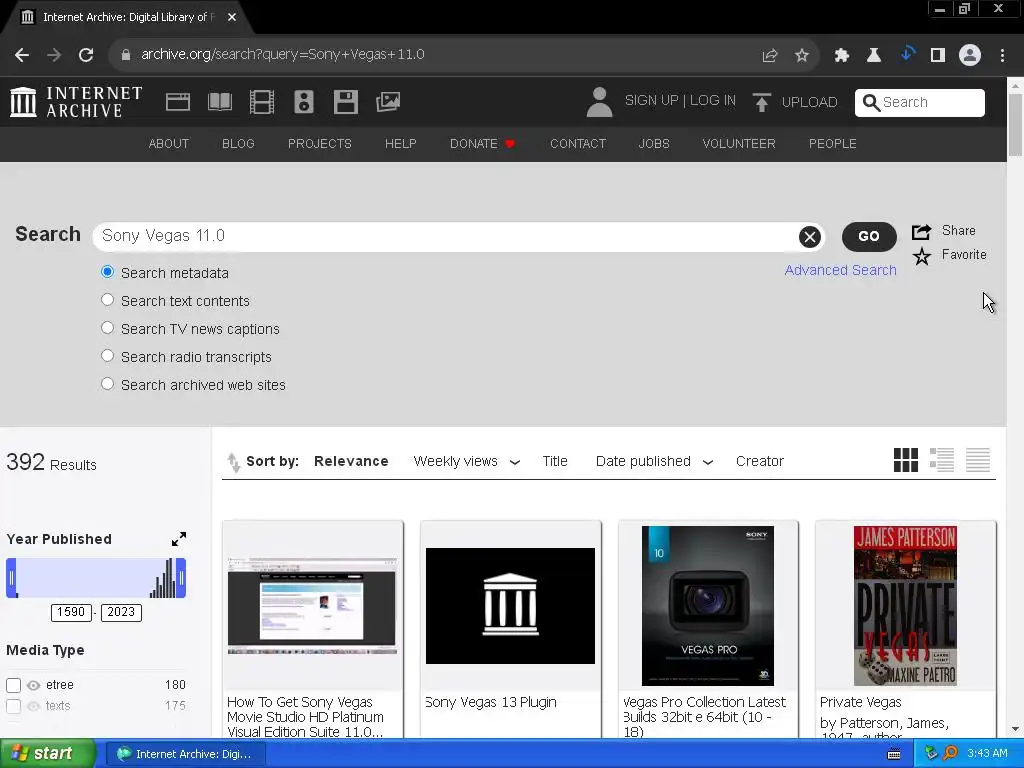Sort results by Creator
Image resolution: width=1024 pixels, height=768 pixels.
(x=760, y=462)
